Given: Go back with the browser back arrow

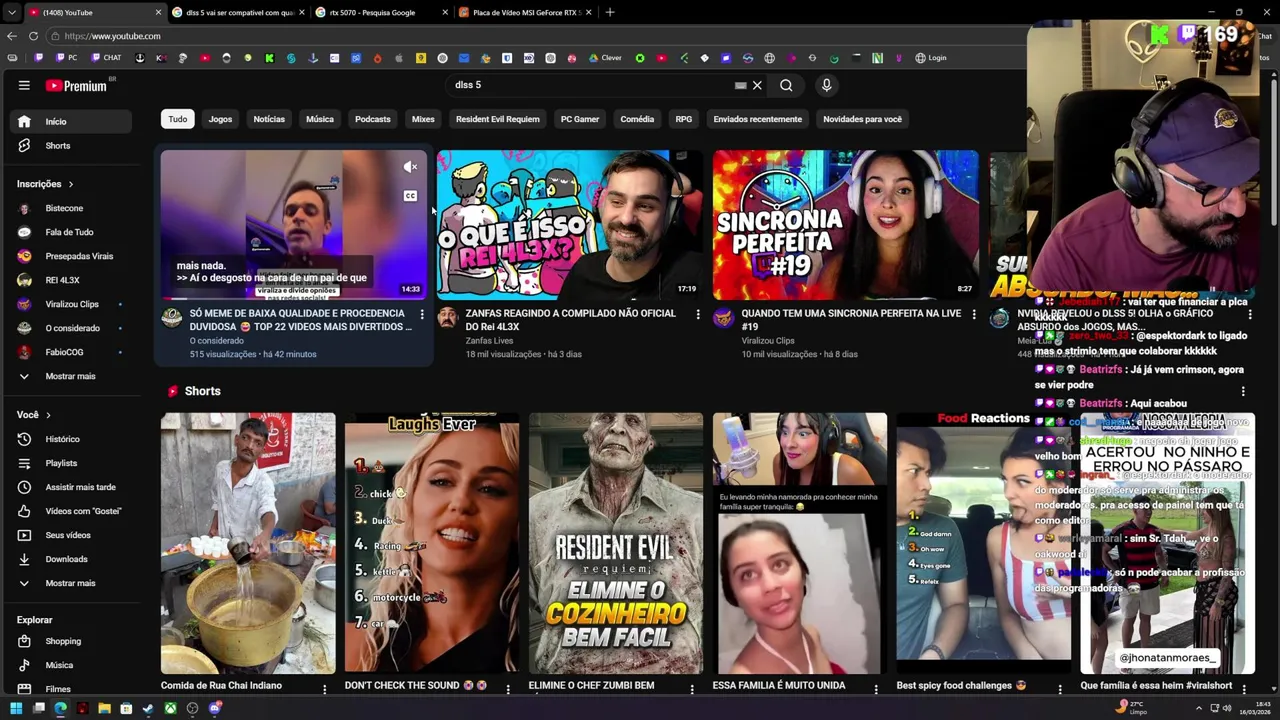Looking at the screenshot, I should (x=12, y=36).
